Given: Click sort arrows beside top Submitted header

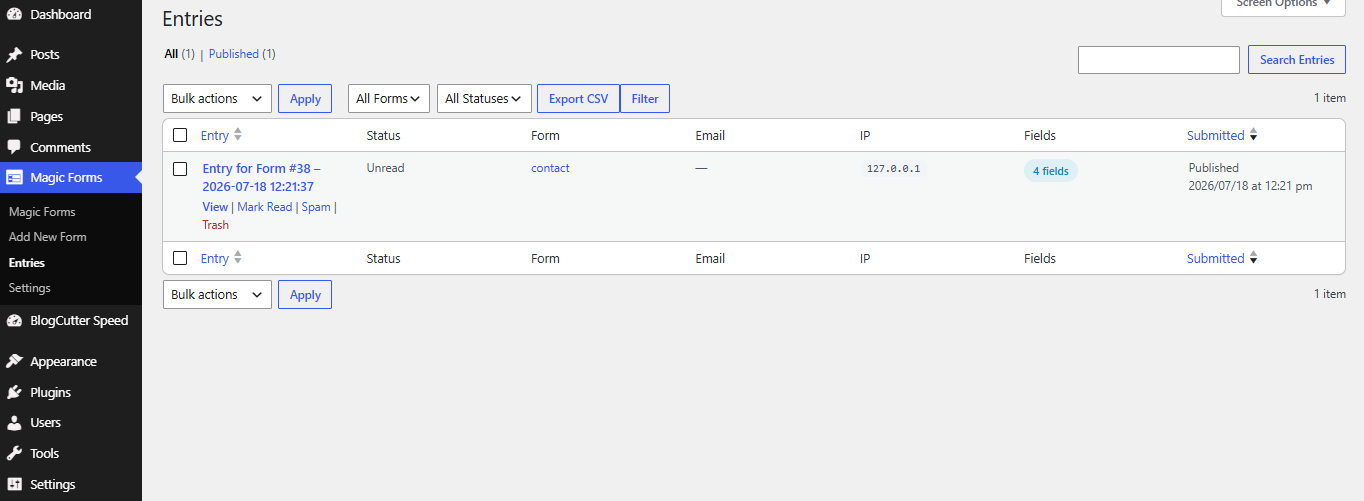Looking at the screenshot, I should 1254,135.
